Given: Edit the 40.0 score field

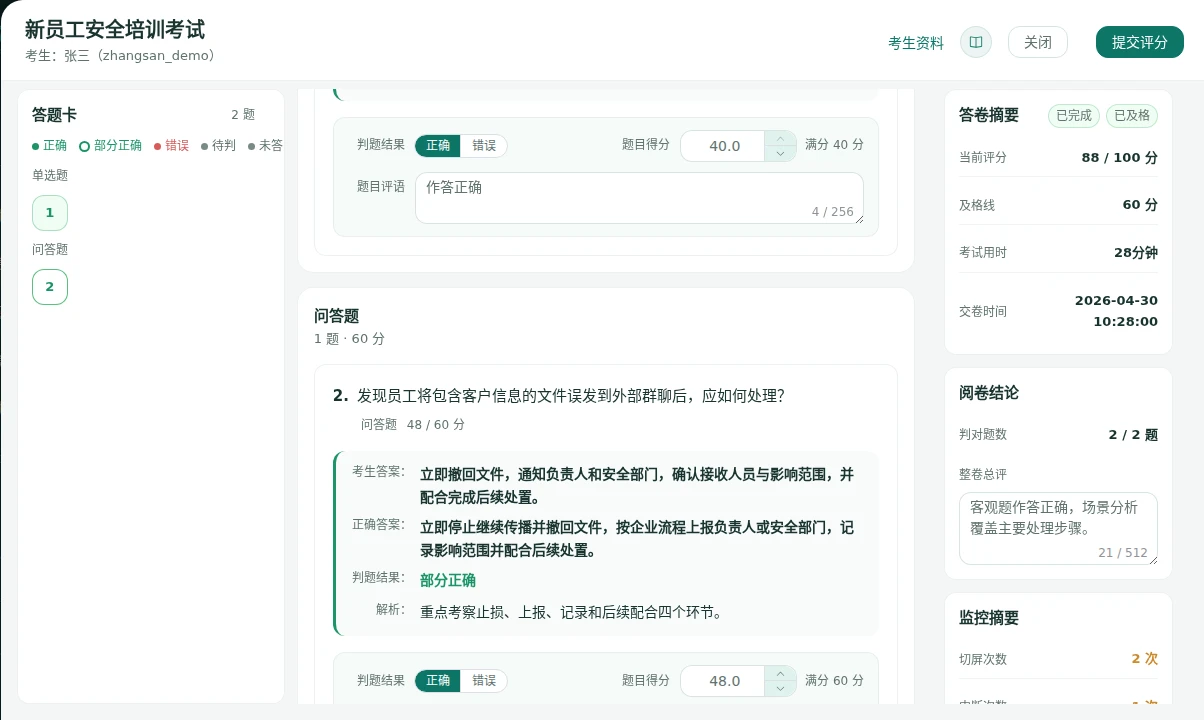Looking at the screenshot, I should point(723,146).
